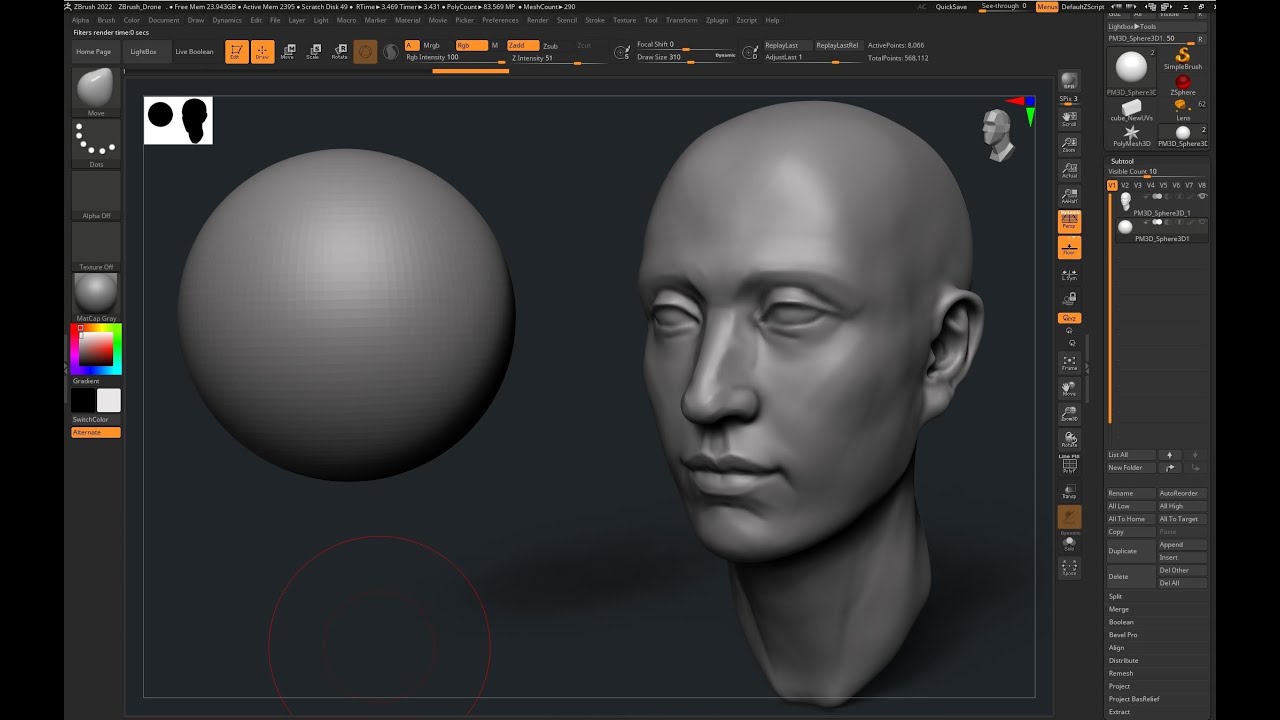Select the cube_NewUVs tool
1280x720 pixels.
(1132, 109)
